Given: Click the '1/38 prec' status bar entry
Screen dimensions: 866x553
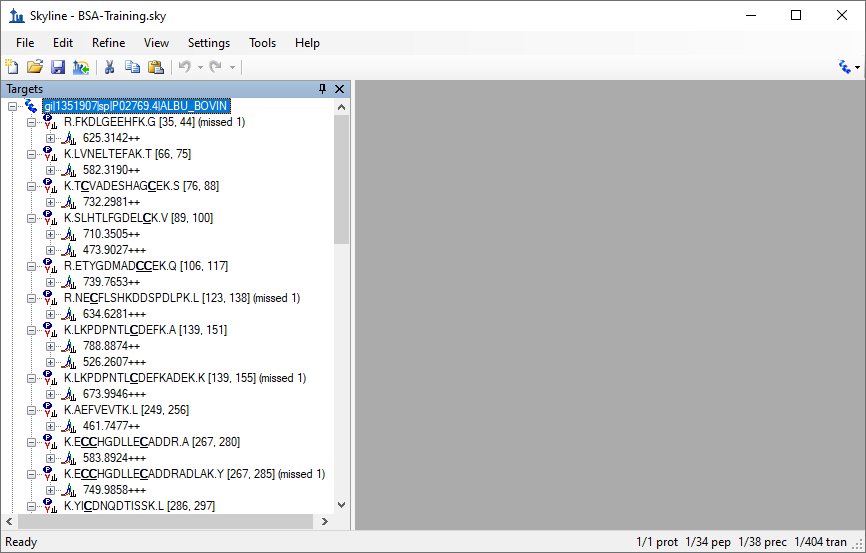Looking at the screenshot, I should [x=762, y=543].
